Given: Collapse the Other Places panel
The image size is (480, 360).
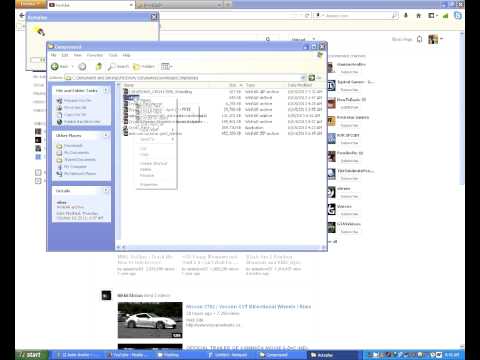Looking at the screenshot, I should (106, 135).
